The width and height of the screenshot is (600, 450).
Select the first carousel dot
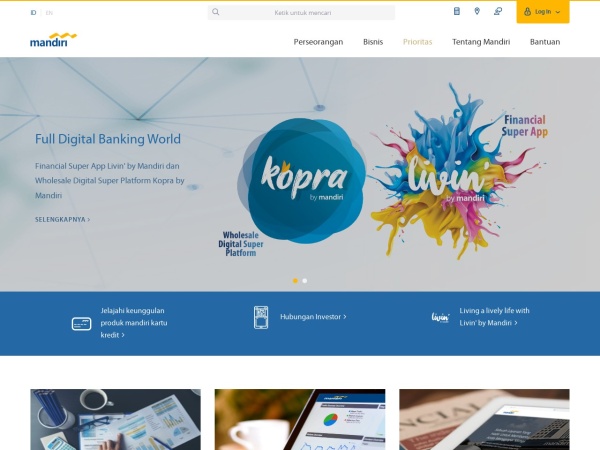(x=295, y=281)
